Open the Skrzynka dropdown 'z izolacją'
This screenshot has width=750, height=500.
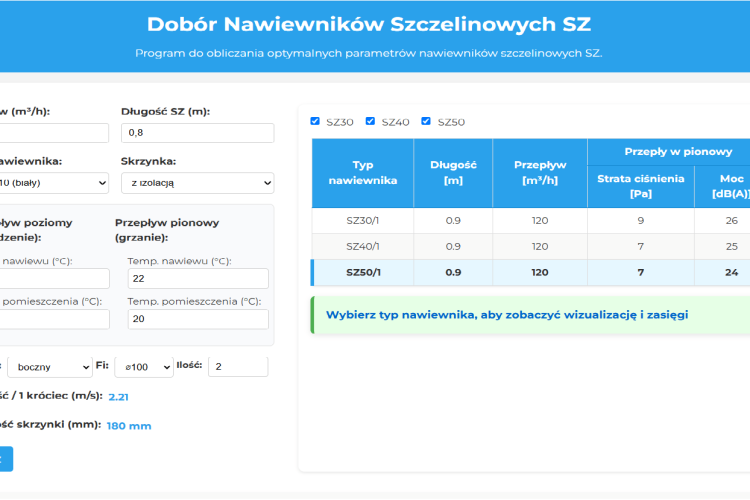coord(198,183)
